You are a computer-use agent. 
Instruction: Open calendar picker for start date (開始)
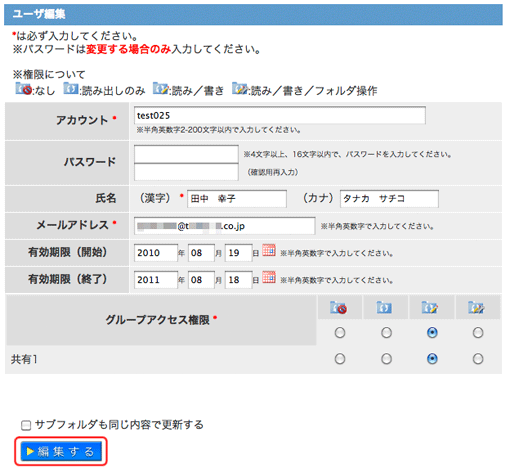point(269,250)
